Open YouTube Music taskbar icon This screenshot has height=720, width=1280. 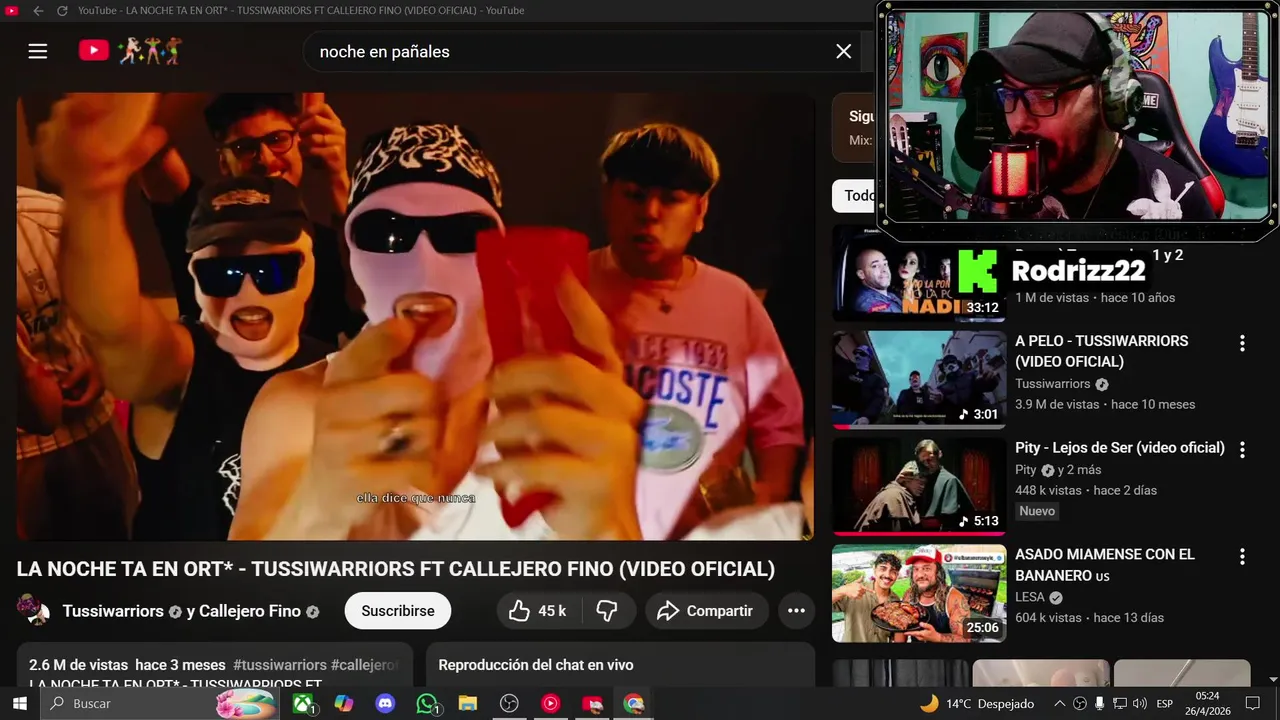[x=551, y=704]
